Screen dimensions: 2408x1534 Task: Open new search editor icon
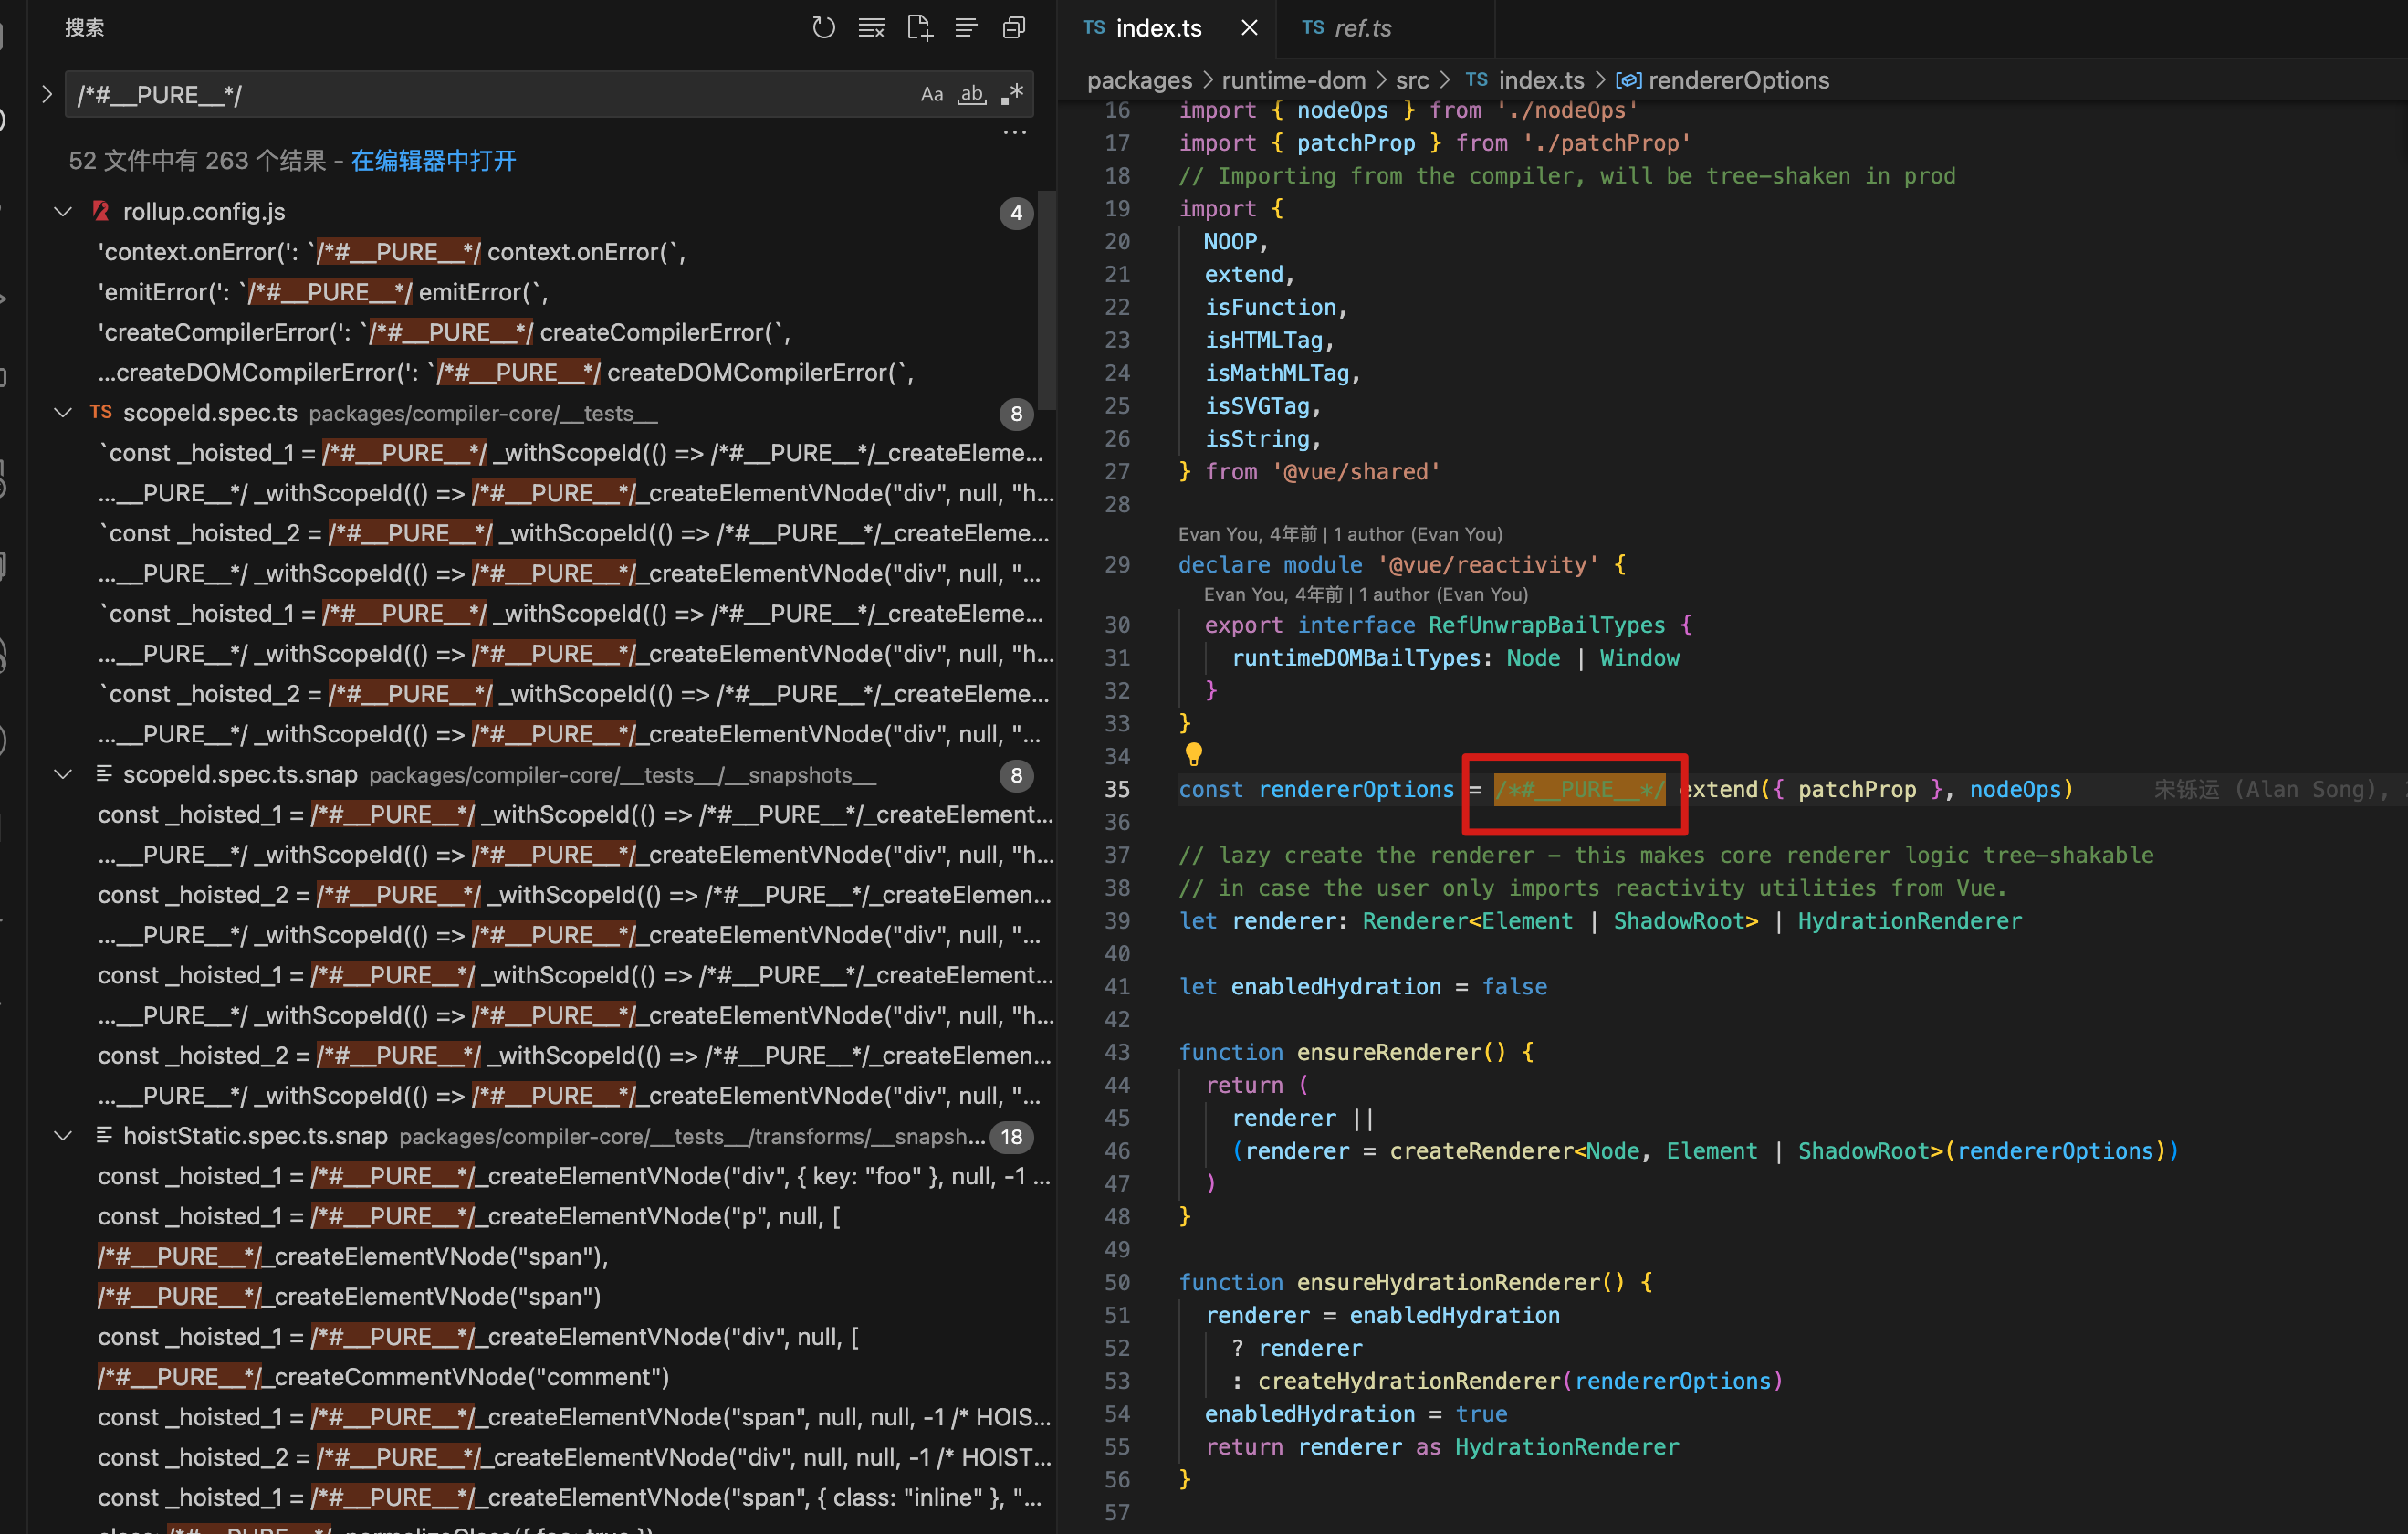point(919,28)
